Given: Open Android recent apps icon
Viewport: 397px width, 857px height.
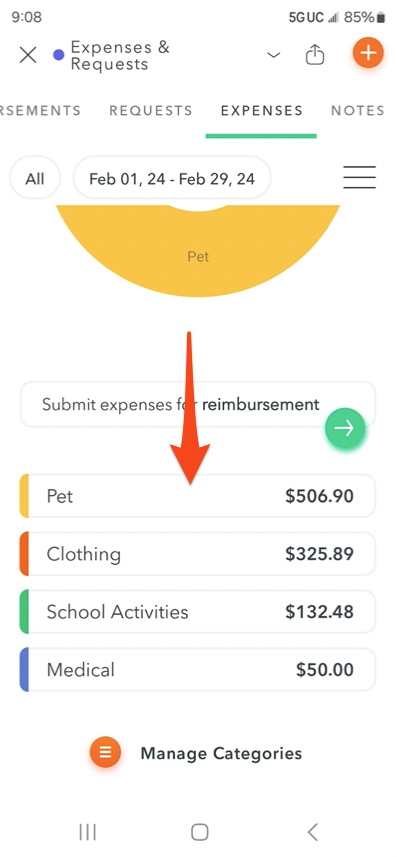Looking at the screenshot, I should click(x=87, y=832).
